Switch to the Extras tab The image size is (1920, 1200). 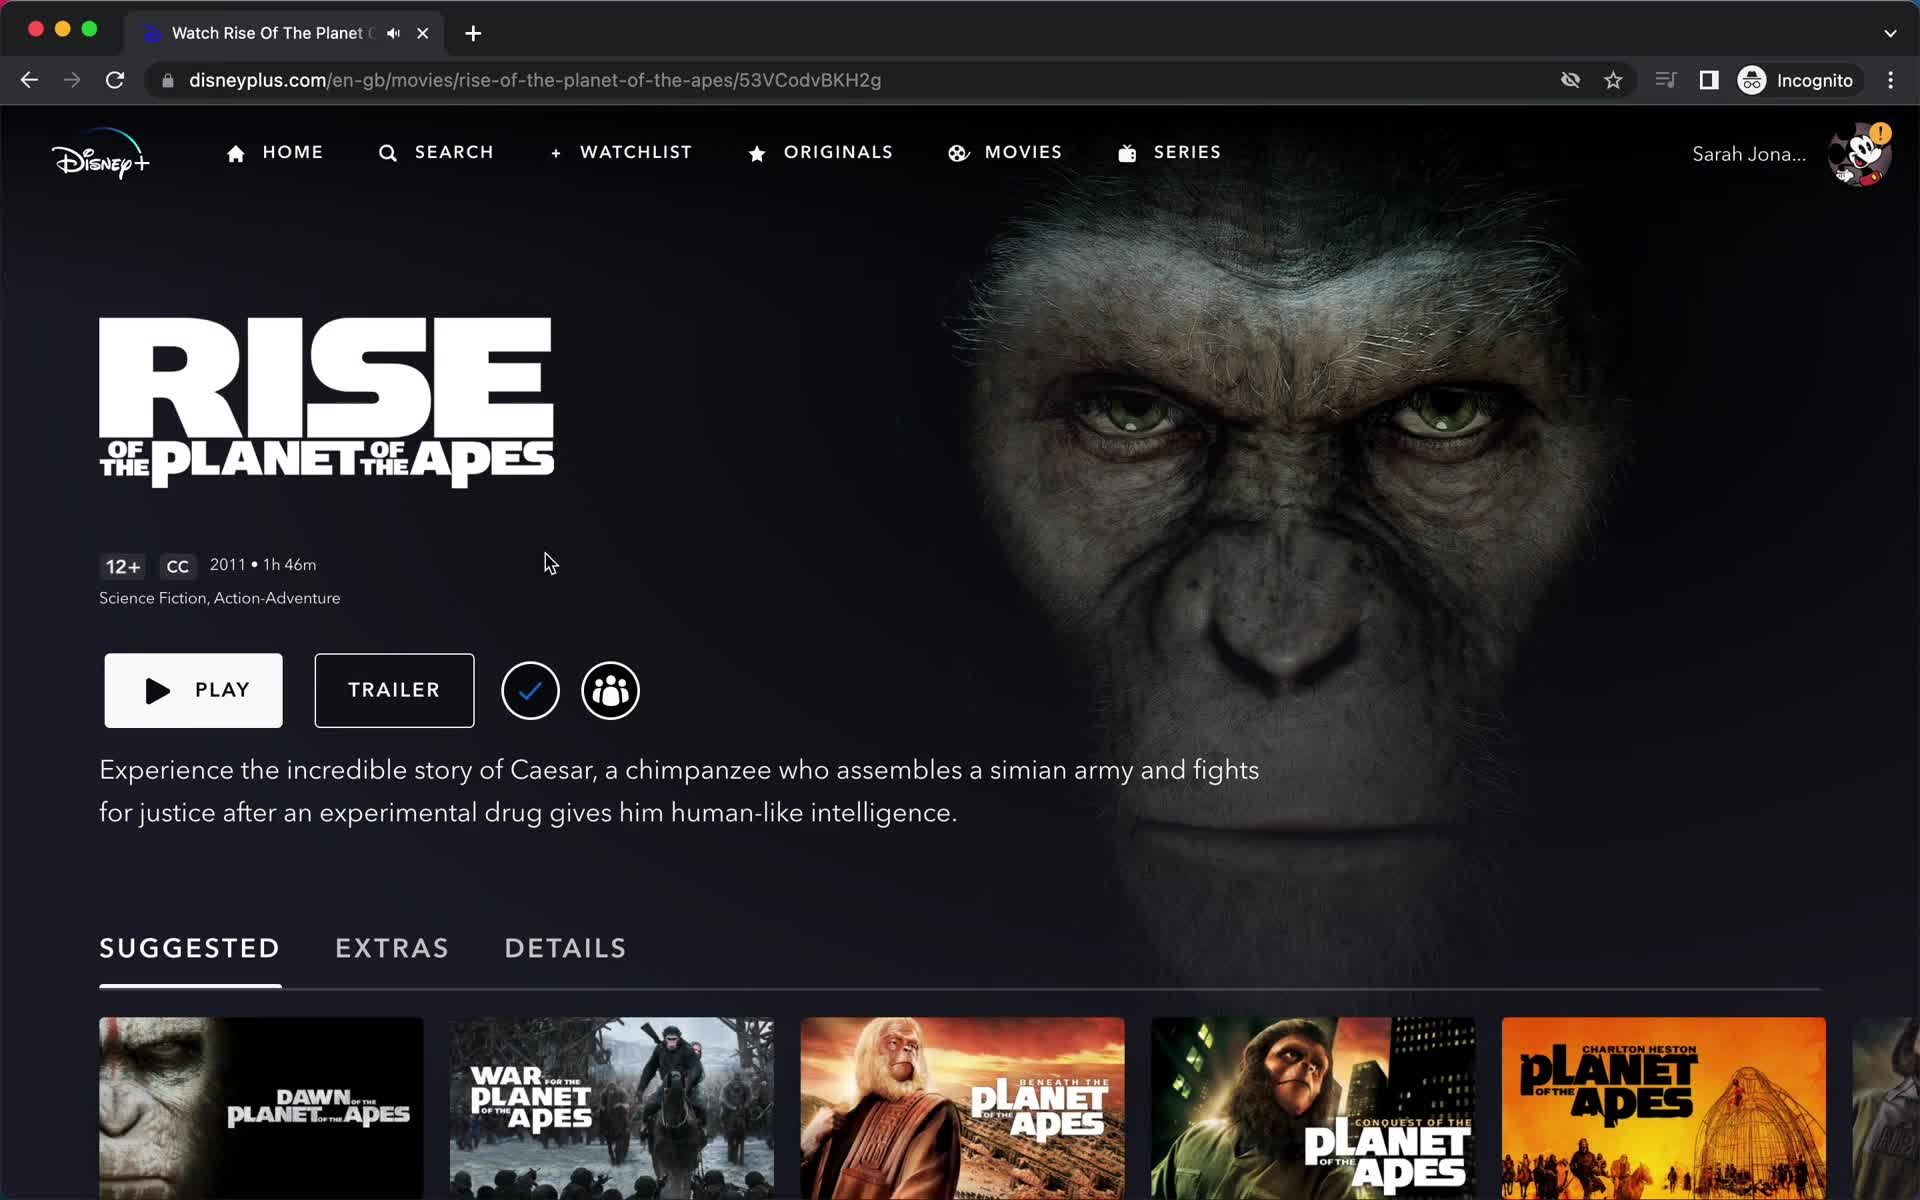(x=392, y=948)
